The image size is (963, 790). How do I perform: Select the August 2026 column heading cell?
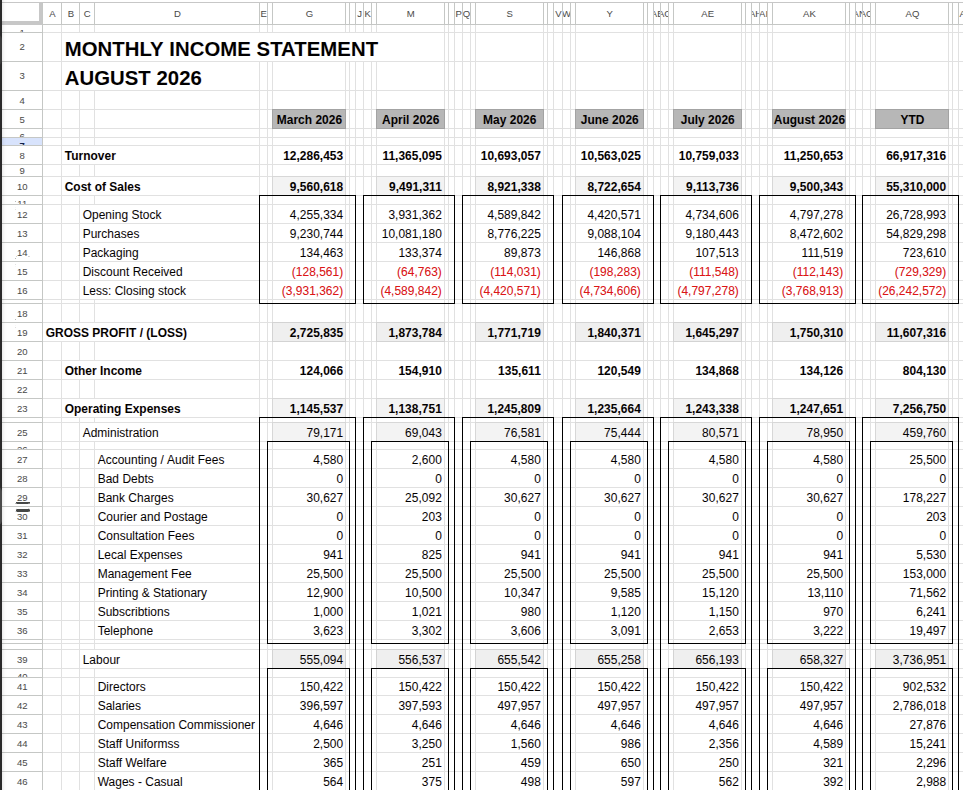(x=809, y=120)
